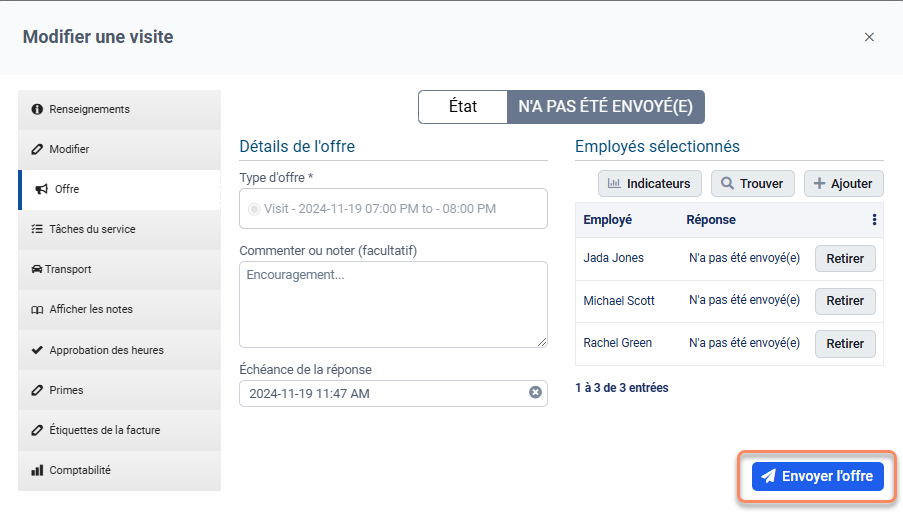Switch to the Comptabilité tab
The height and width of the screenshot is (512, 903).
tap(119, 470)
